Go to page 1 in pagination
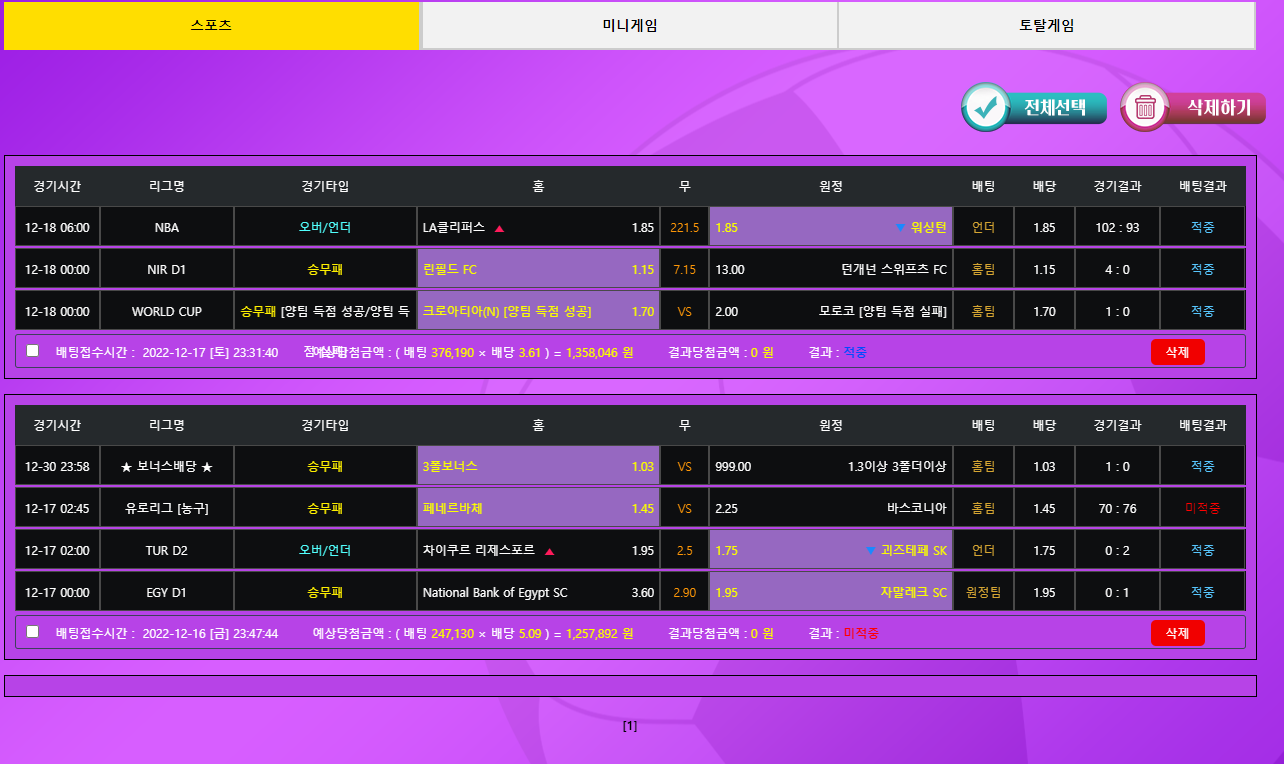Screen dimensions: 1284x764 629,726
